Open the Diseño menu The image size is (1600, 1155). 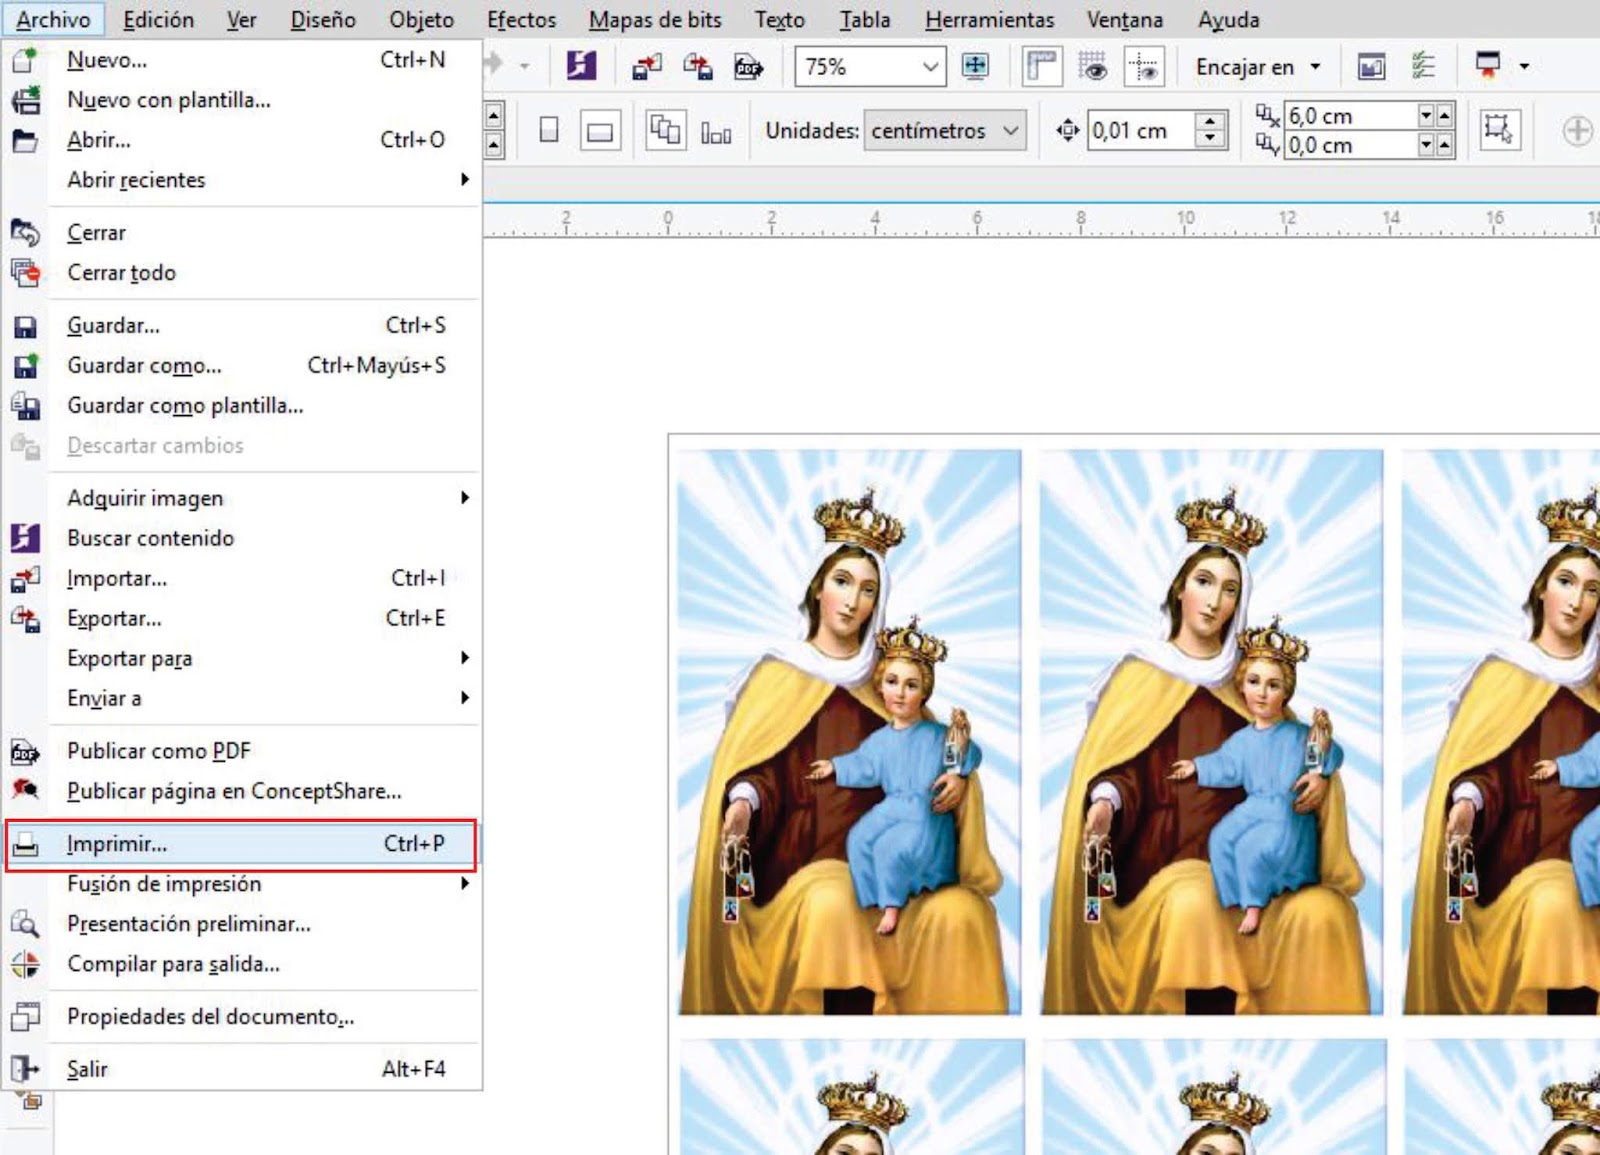click(x=323, y=20)
